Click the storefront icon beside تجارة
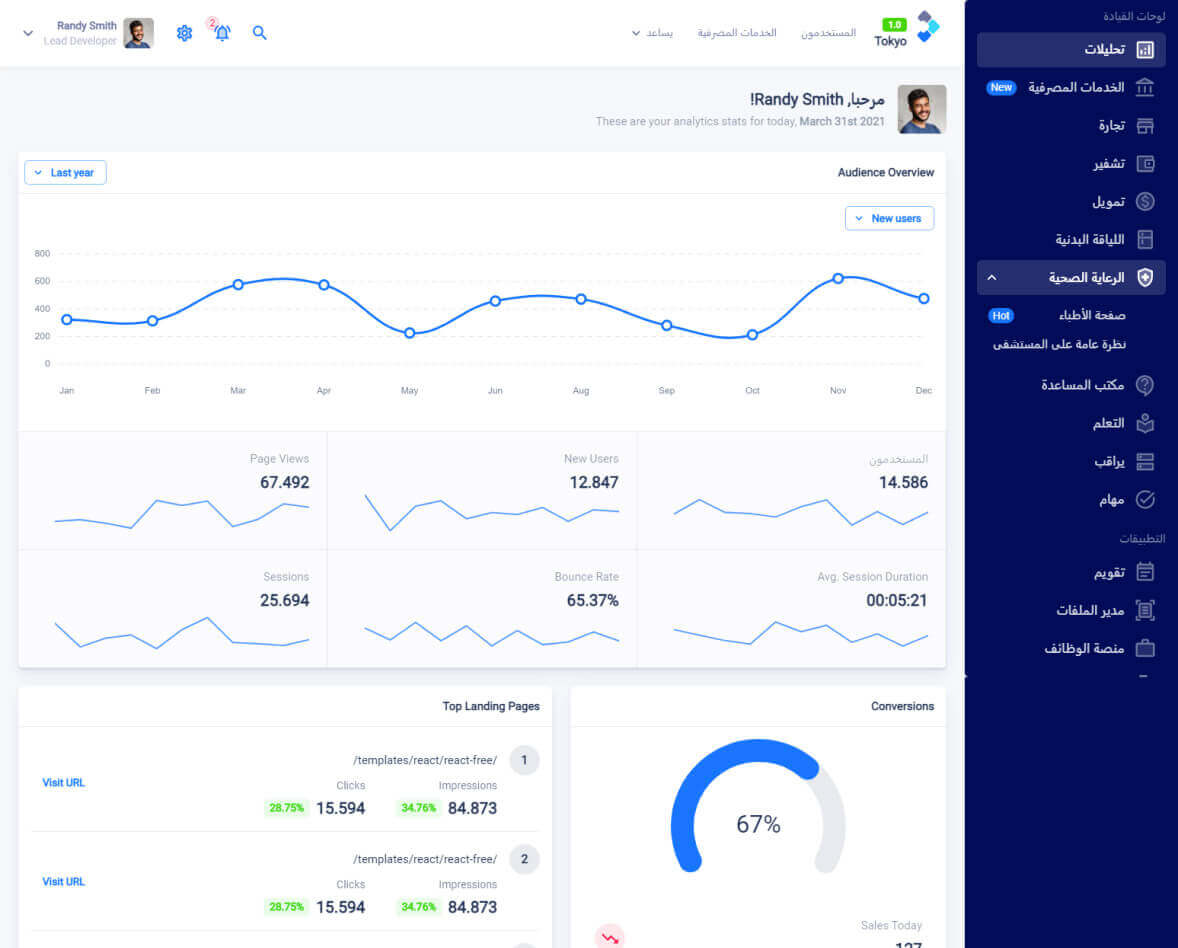Image resolution: width=1178 pixels, height=948 pixels. point(1145,126)
